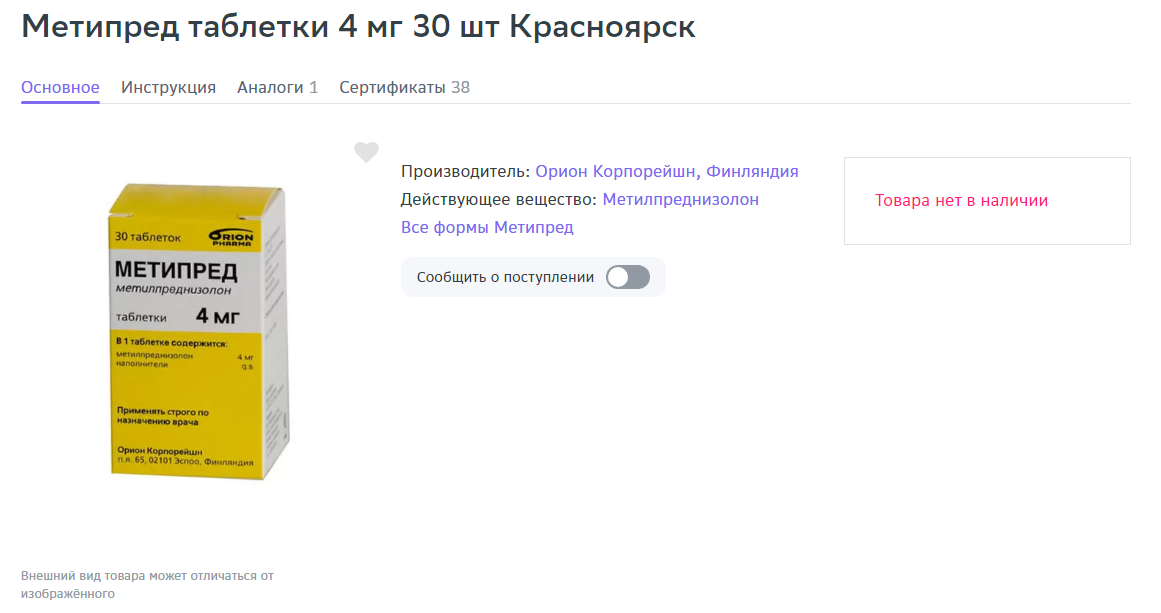Open the Аналоги tab
Viewport: 1161px width, 613px height.
tap(277, 87)
